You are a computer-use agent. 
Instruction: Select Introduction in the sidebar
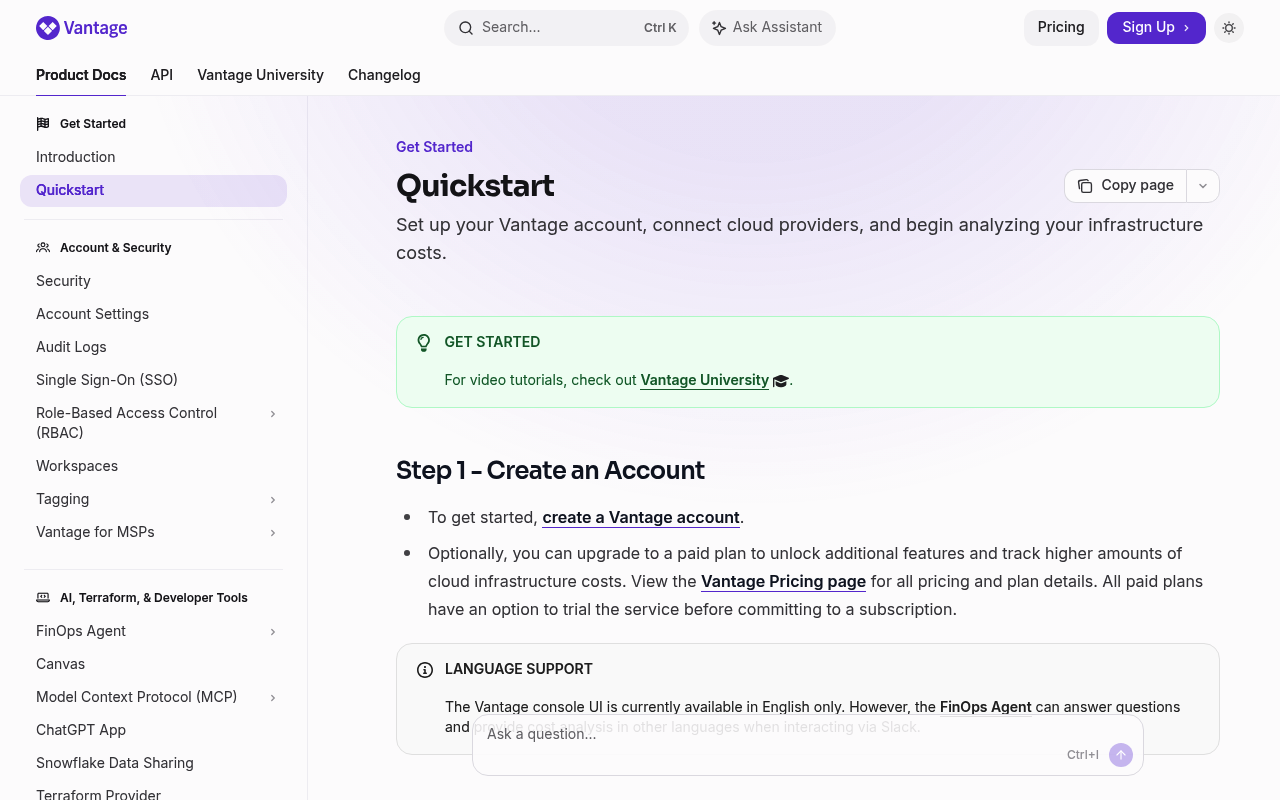pyautogui.click(x=153, y=157)
